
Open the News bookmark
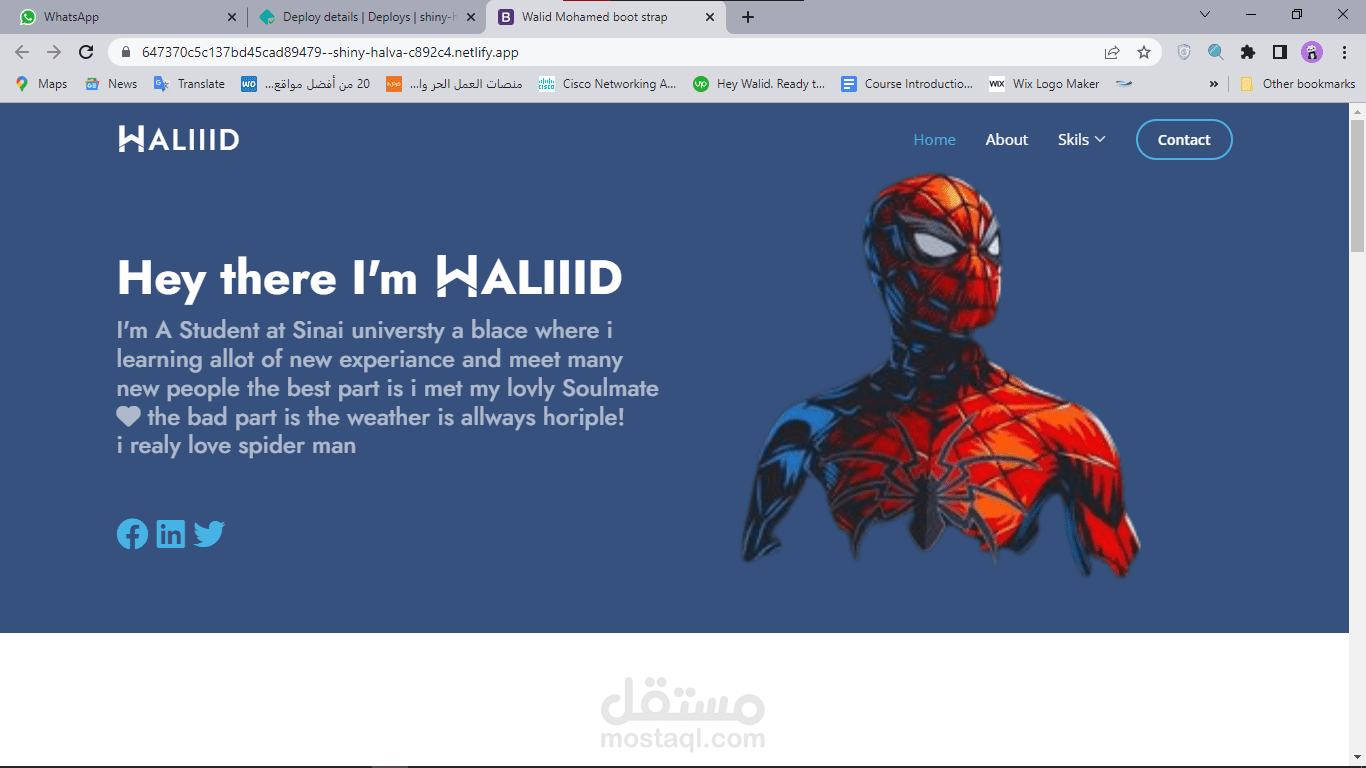(x=111, y=84)
